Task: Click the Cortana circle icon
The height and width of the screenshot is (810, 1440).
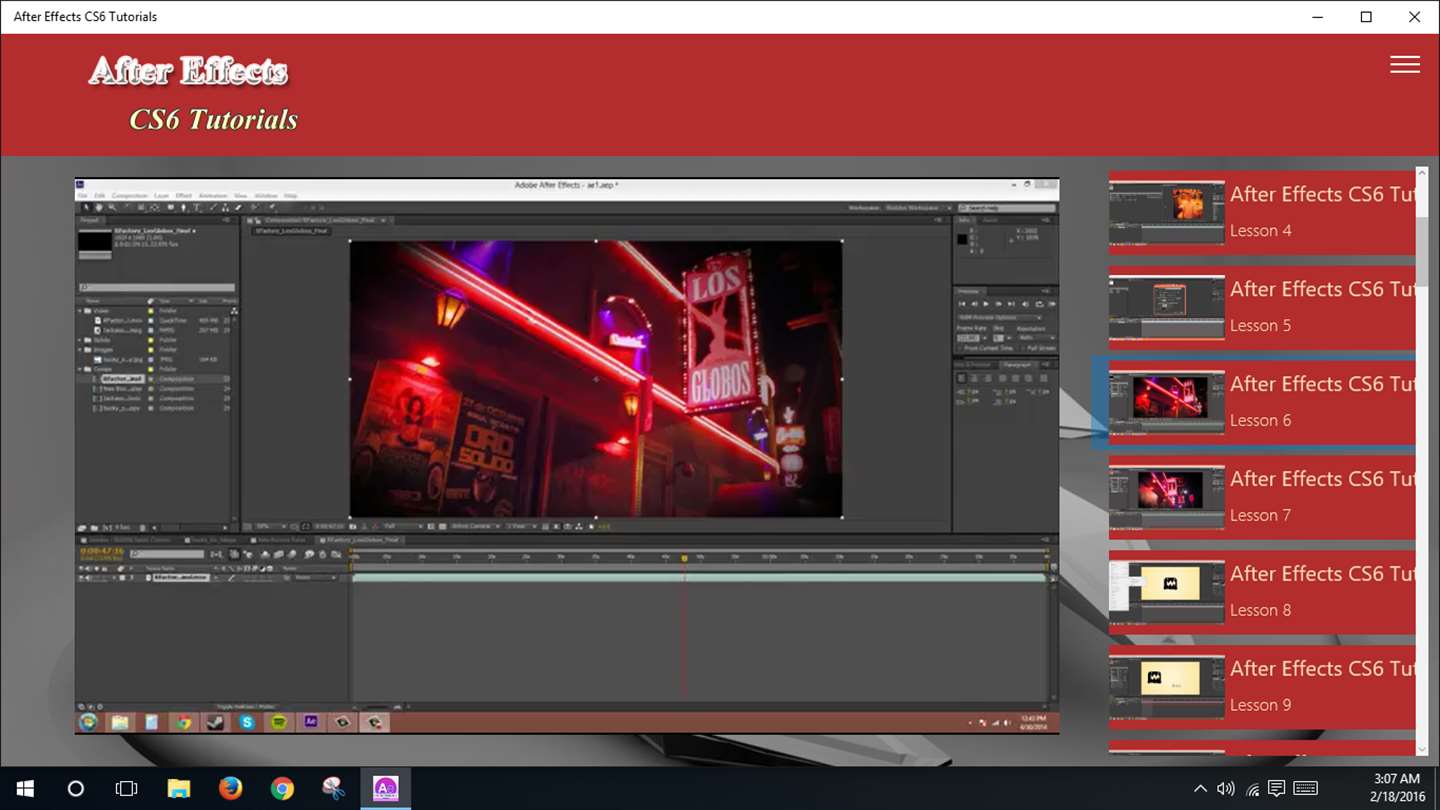Action: [x=75, y=789]
